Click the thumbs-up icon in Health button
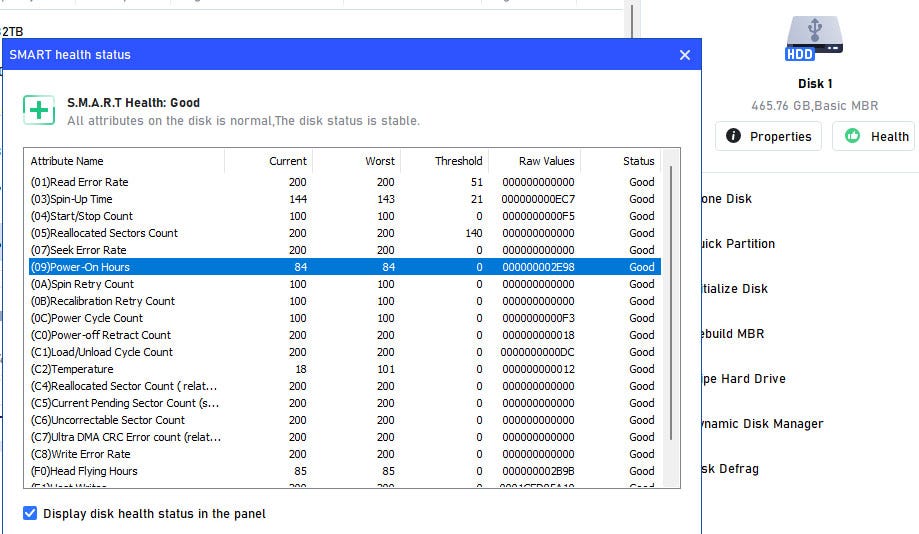Viewport: 919px width, 534px height. (852, 136)
